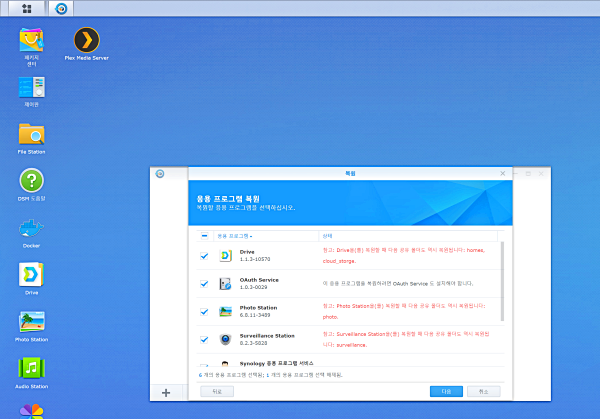Image resolution: width=600 pixels, height=419 pixels.
Task: Toggle the select-all checkbox in list header
Action: click(204, 236)
